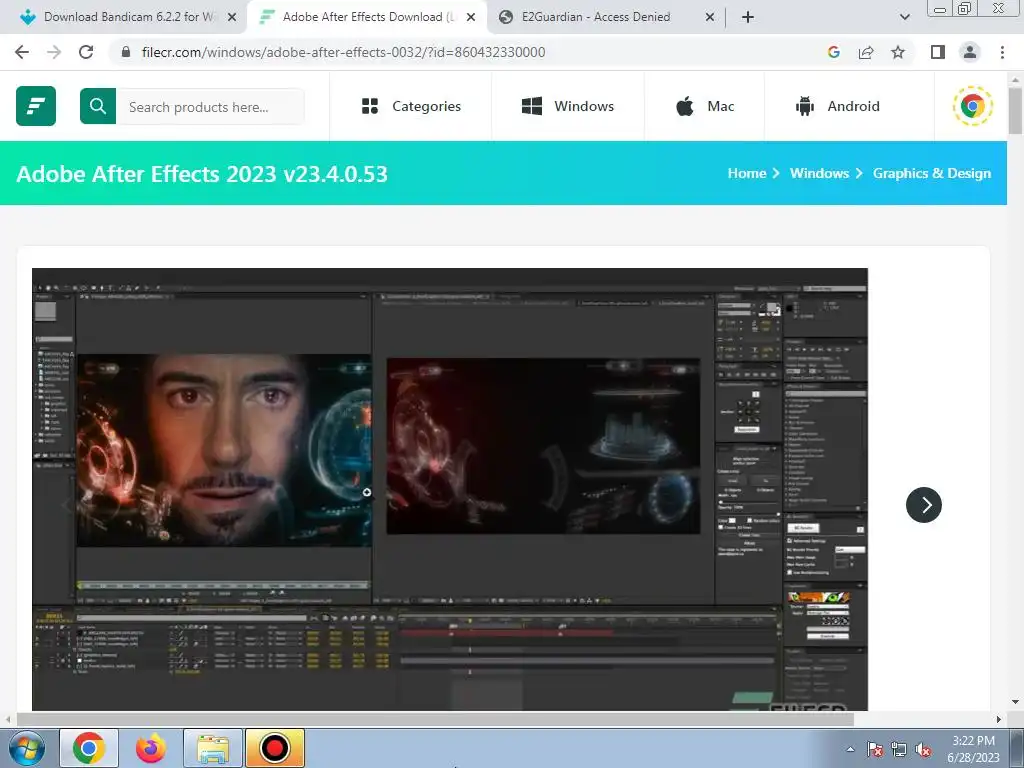Click the green search magnifier button
1024x768 pixels.
tap(98, 106)
